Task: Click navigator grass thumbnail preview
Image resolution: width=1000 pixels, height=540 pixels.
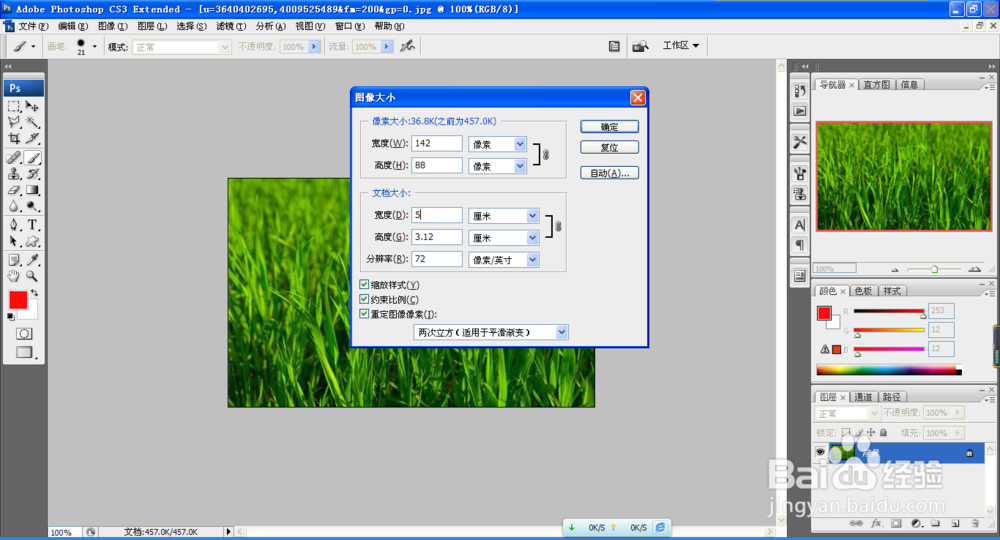Action: [904, 176]
